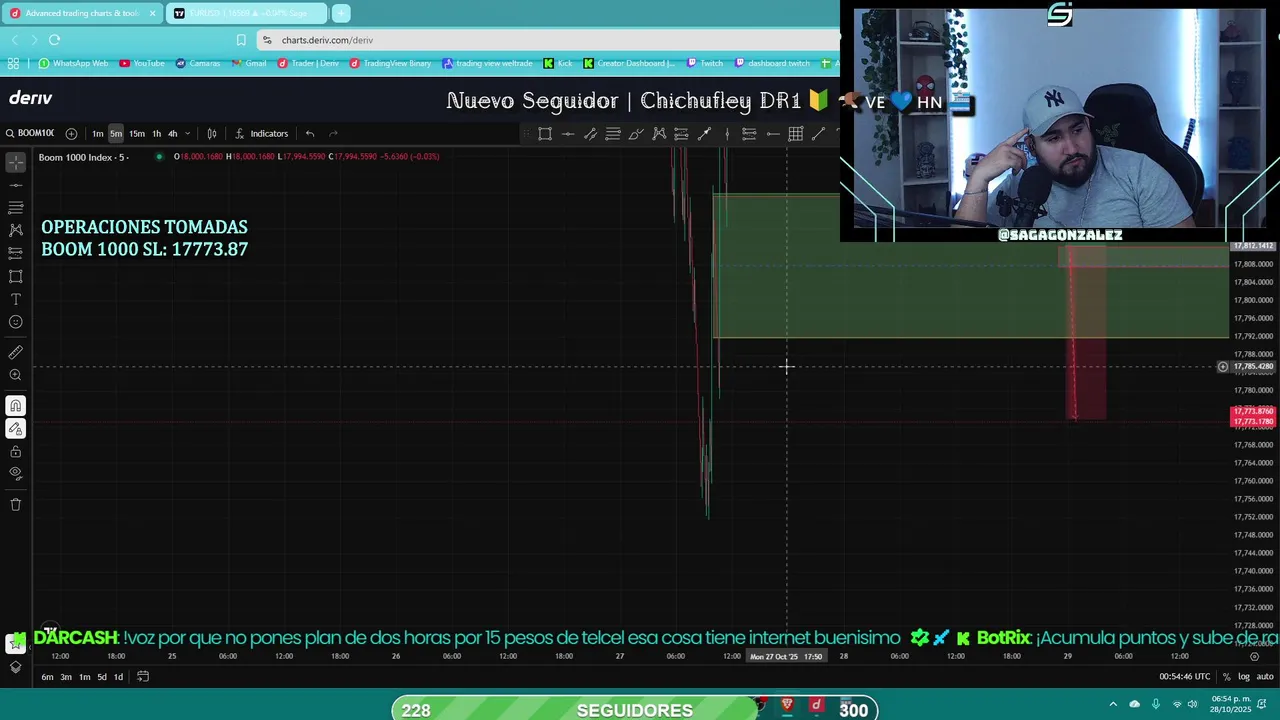Switch to the Advanced trading charts tab
Screen dimensions: 1280x720
coord(82,13)
